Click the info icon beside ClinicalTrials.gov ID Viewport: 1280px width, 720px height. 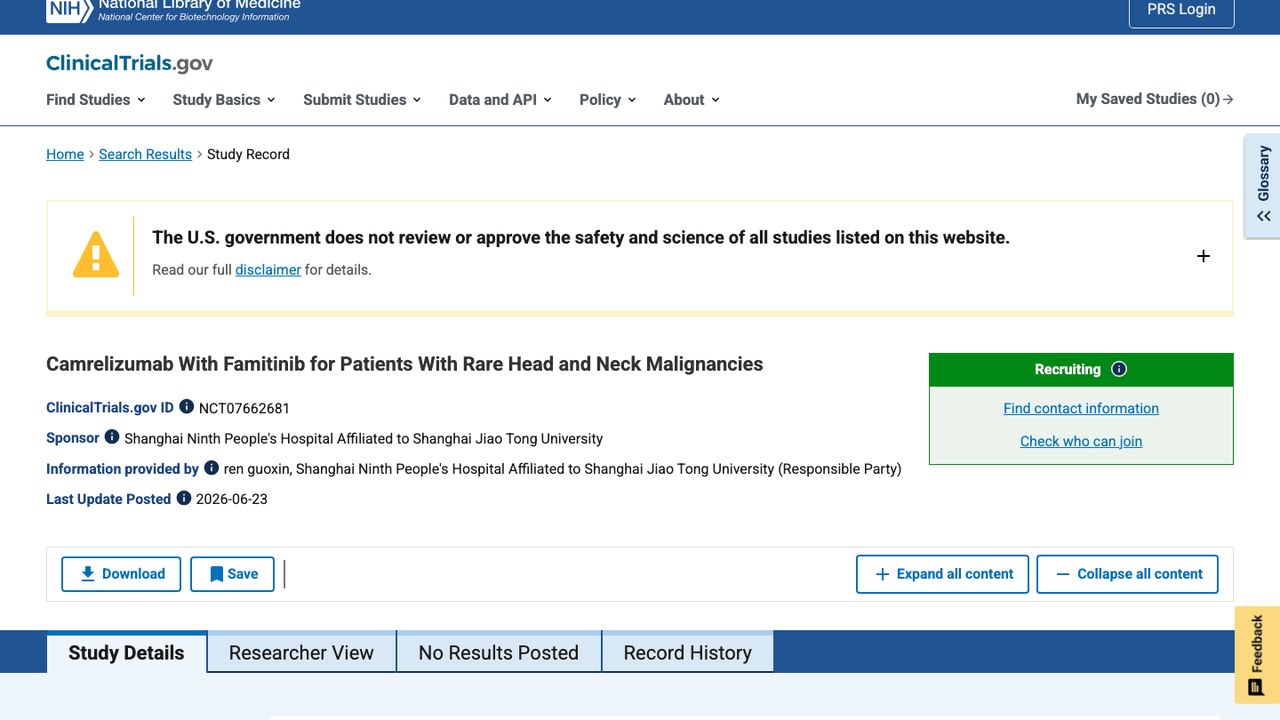pos(186,407)
